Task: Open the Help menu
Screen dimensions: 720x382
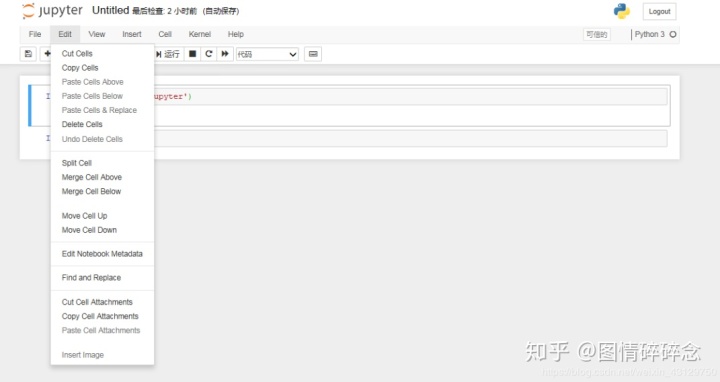Action: tap(236, 34)
